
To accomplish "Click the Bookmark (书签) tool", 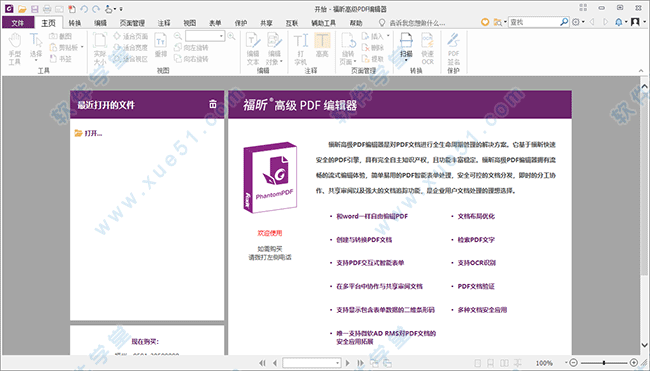I will (x=61, y=59).
